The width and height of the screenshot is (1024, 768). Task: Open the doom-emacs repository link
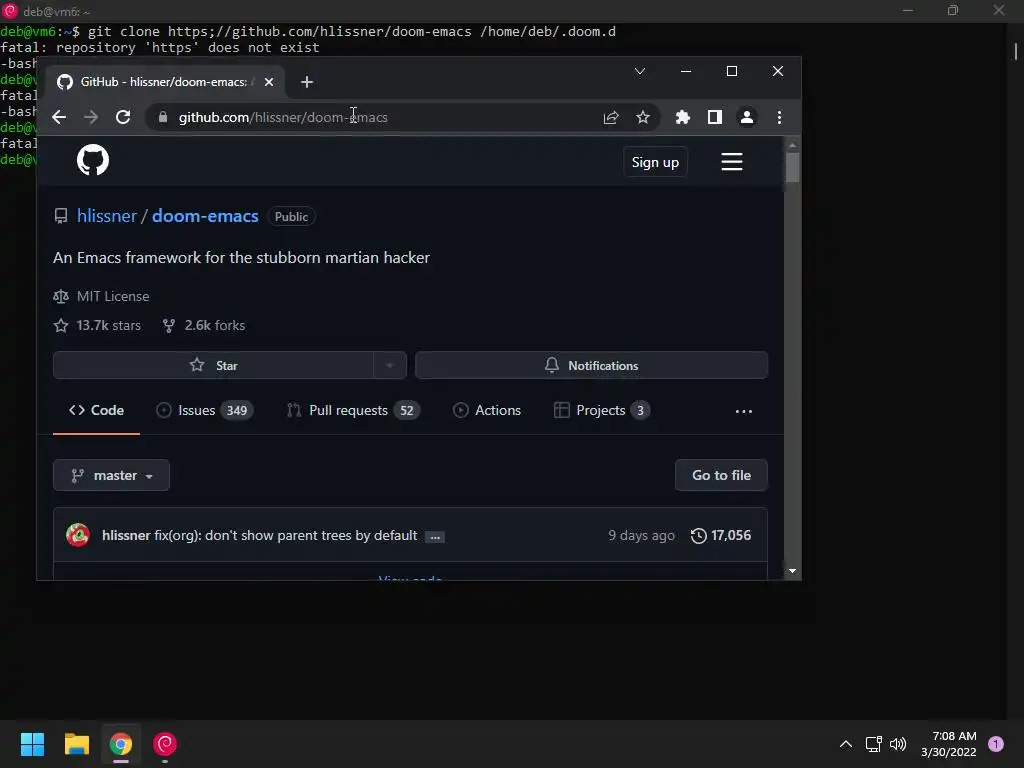pos(205,216)
